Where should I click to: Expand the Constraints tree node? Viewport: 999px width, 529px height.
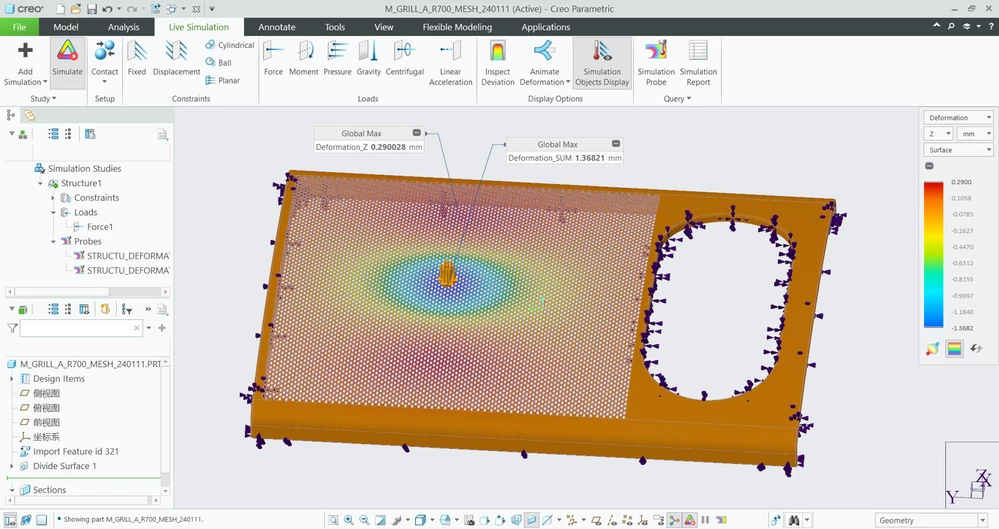[53, 198]
